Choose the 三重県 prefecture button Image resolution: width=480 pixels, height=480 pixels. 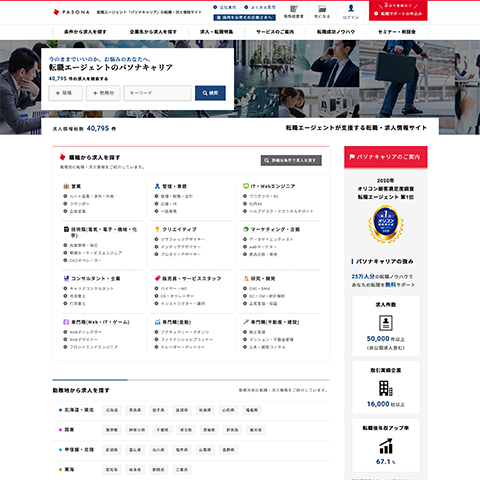coord(182,470)
